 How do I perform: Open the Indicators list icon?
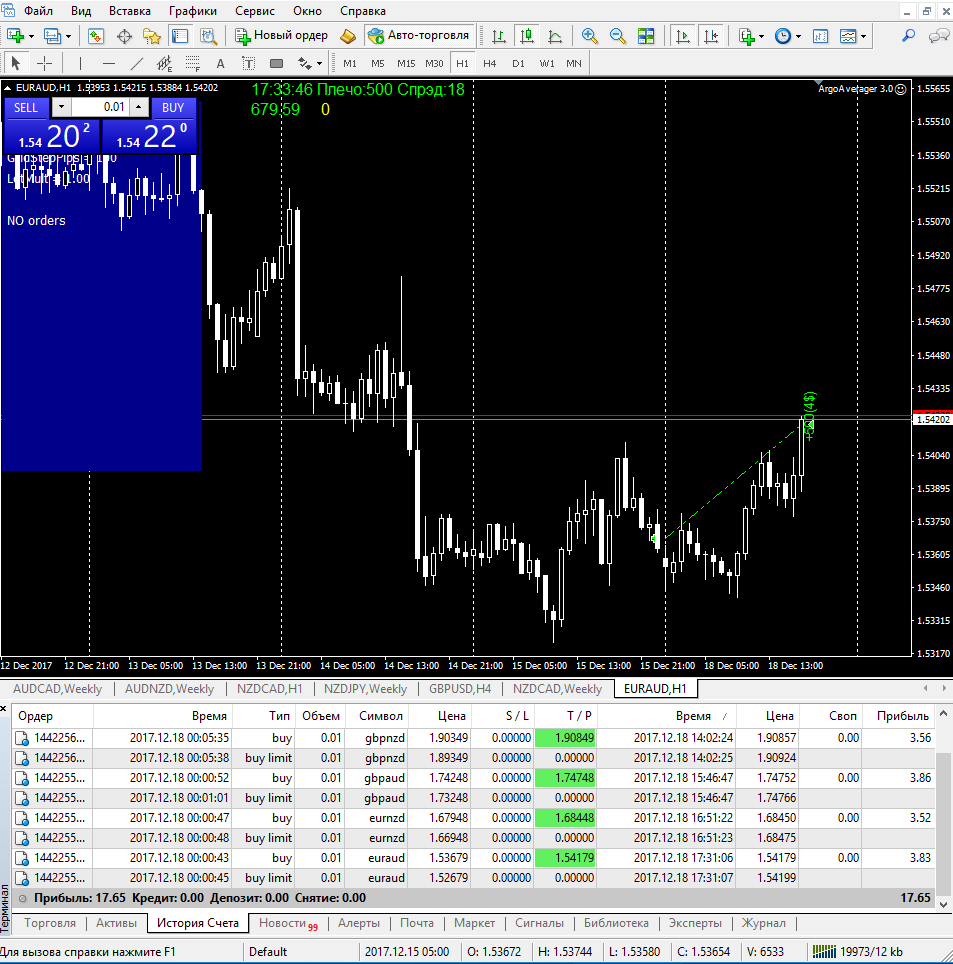[746, 36]
